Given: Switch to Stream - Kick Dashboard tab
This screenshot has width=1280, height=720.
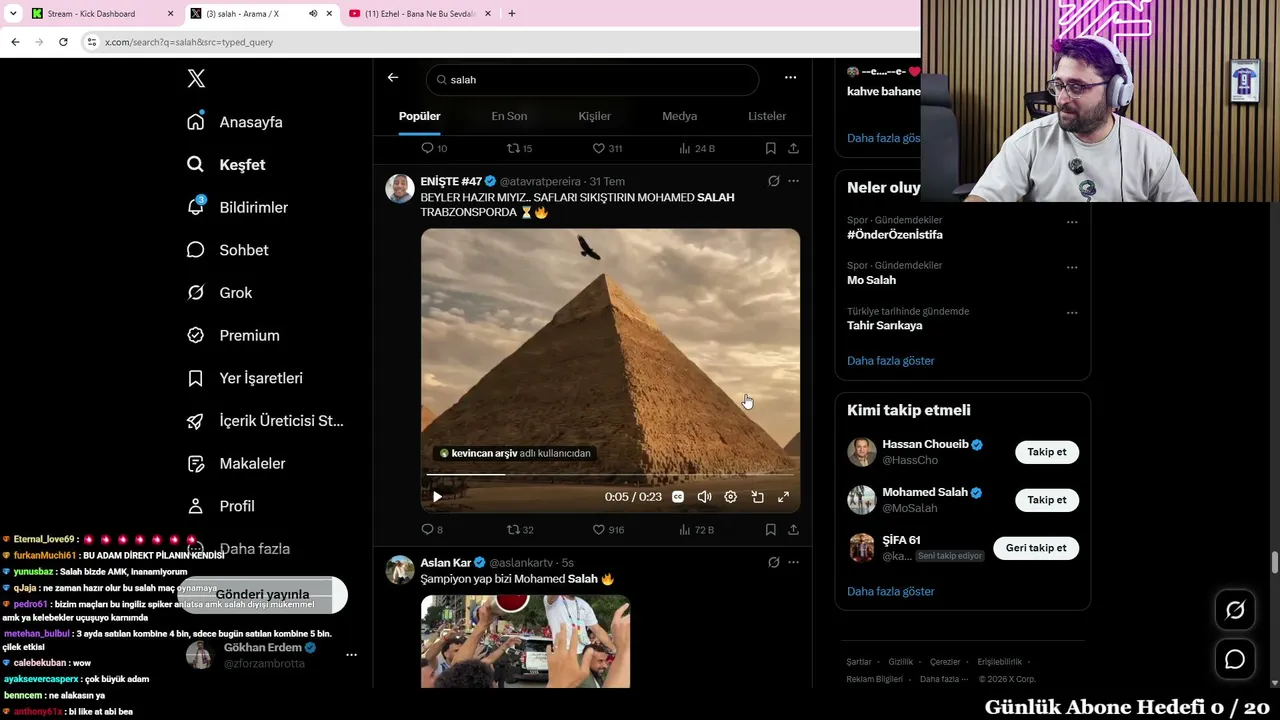Looking at the screenshot, I should tap(102, 14).
